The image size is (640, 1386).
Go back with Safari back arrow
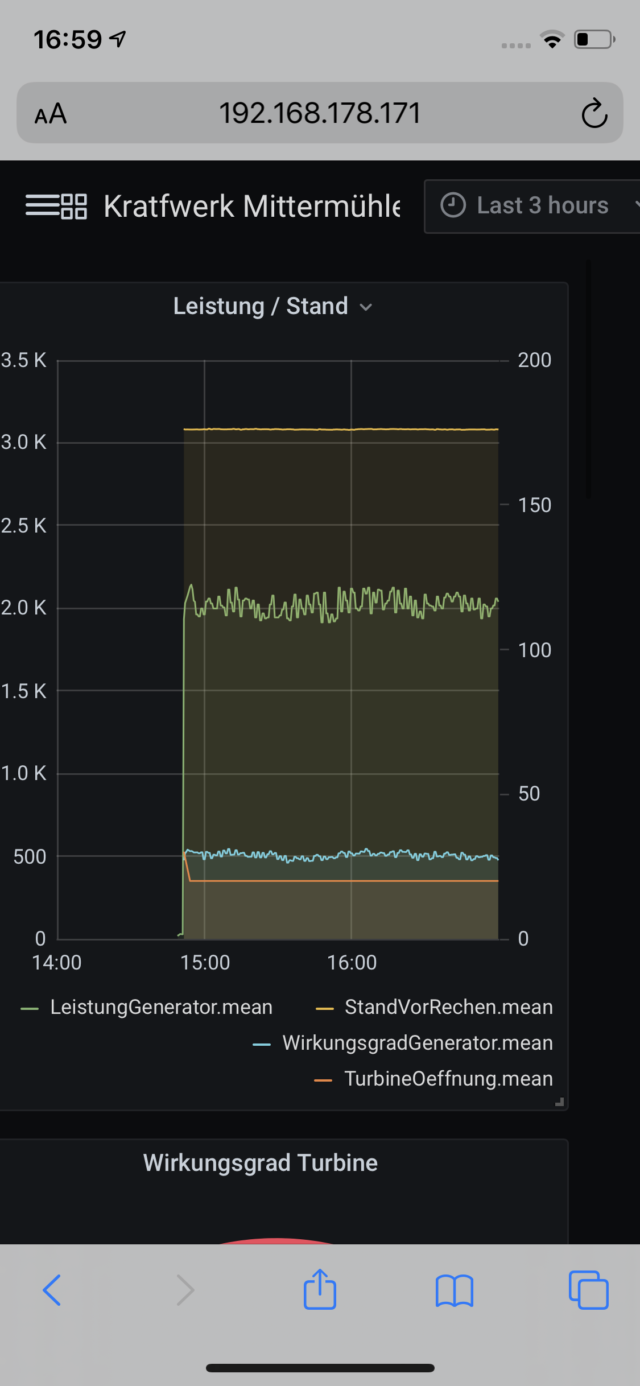[x=52, y=1290]
